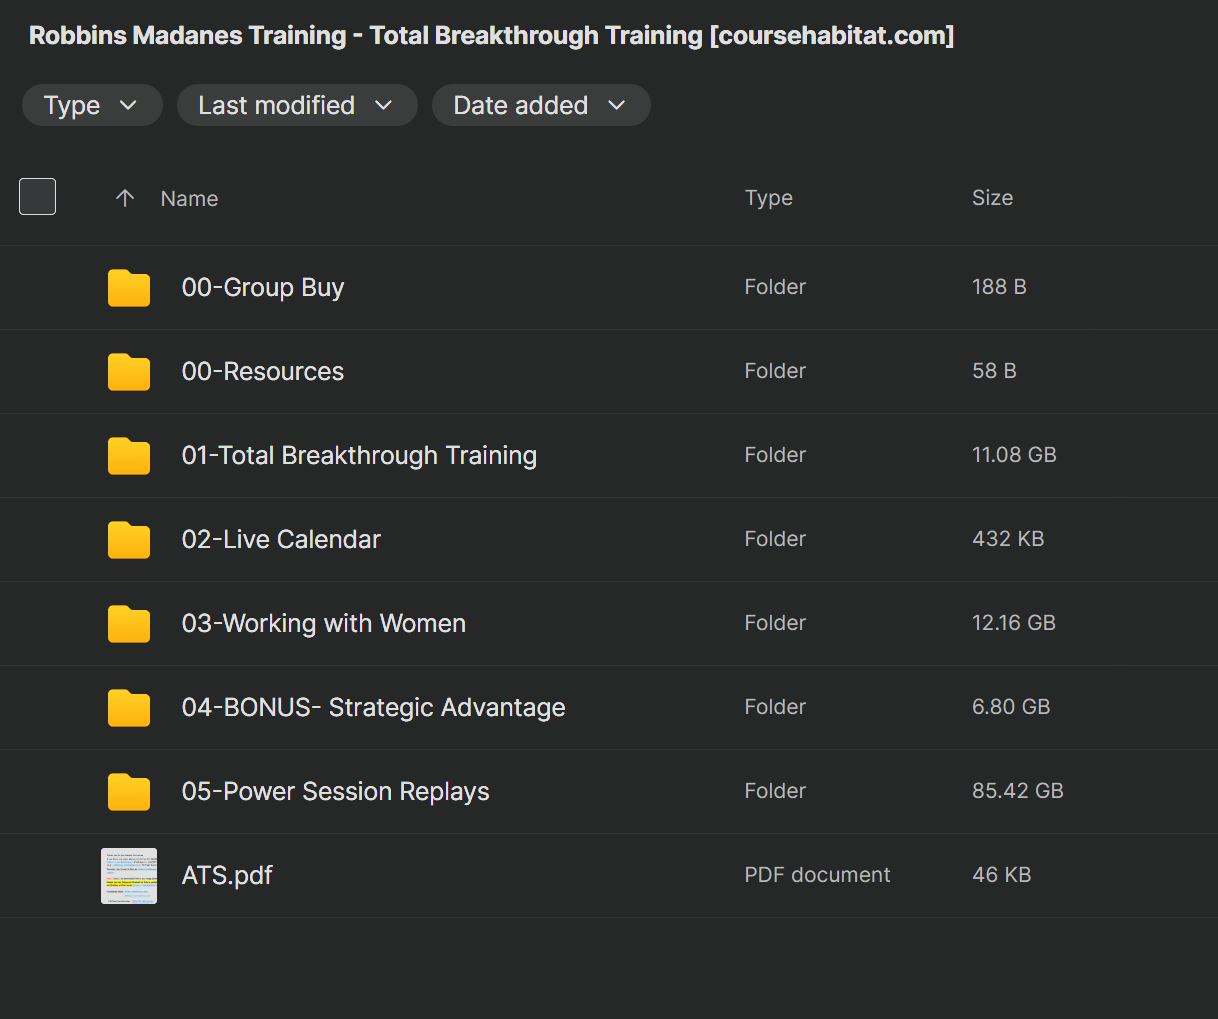The width and height of the screenshot is (1218, 1019).
Task: Sort files by the Name column header
Action: point(189,199)
